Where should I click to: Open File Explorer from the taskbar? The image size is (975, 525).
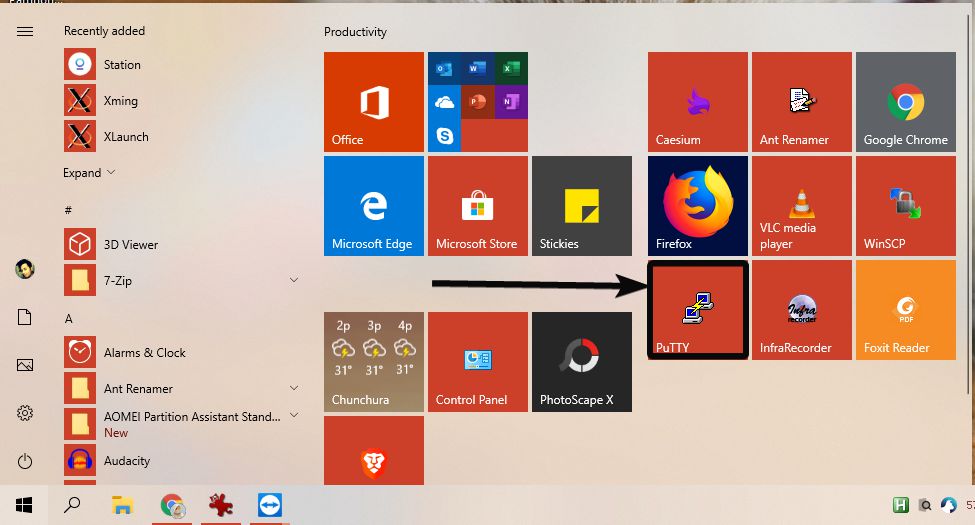click(x=122, y=505)
